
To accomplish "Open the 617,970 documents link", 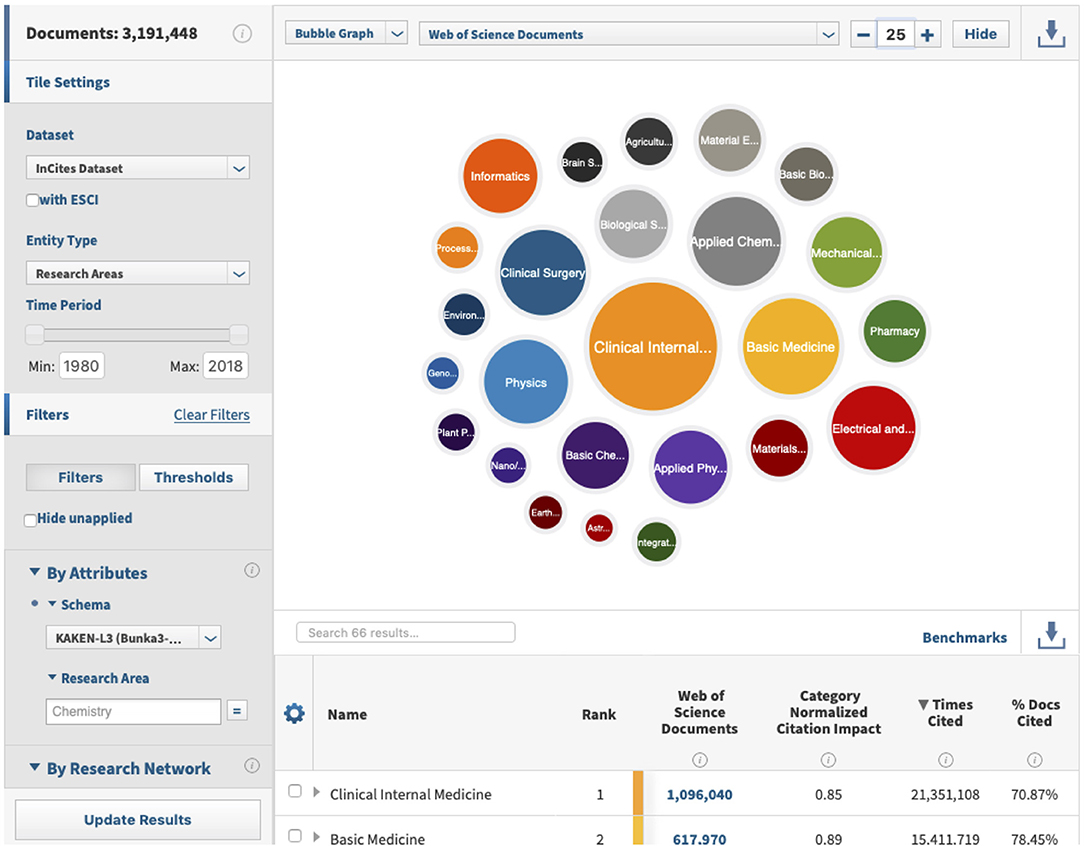I will (699, 839).
